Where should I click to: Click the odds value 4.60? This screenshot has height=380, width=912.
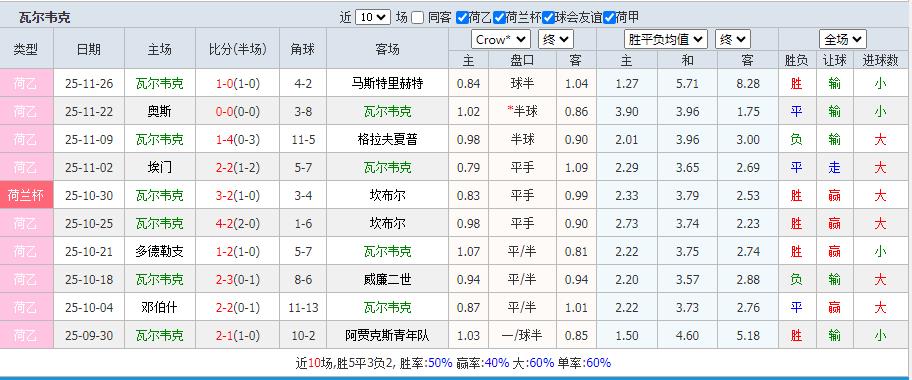[687, 335]
